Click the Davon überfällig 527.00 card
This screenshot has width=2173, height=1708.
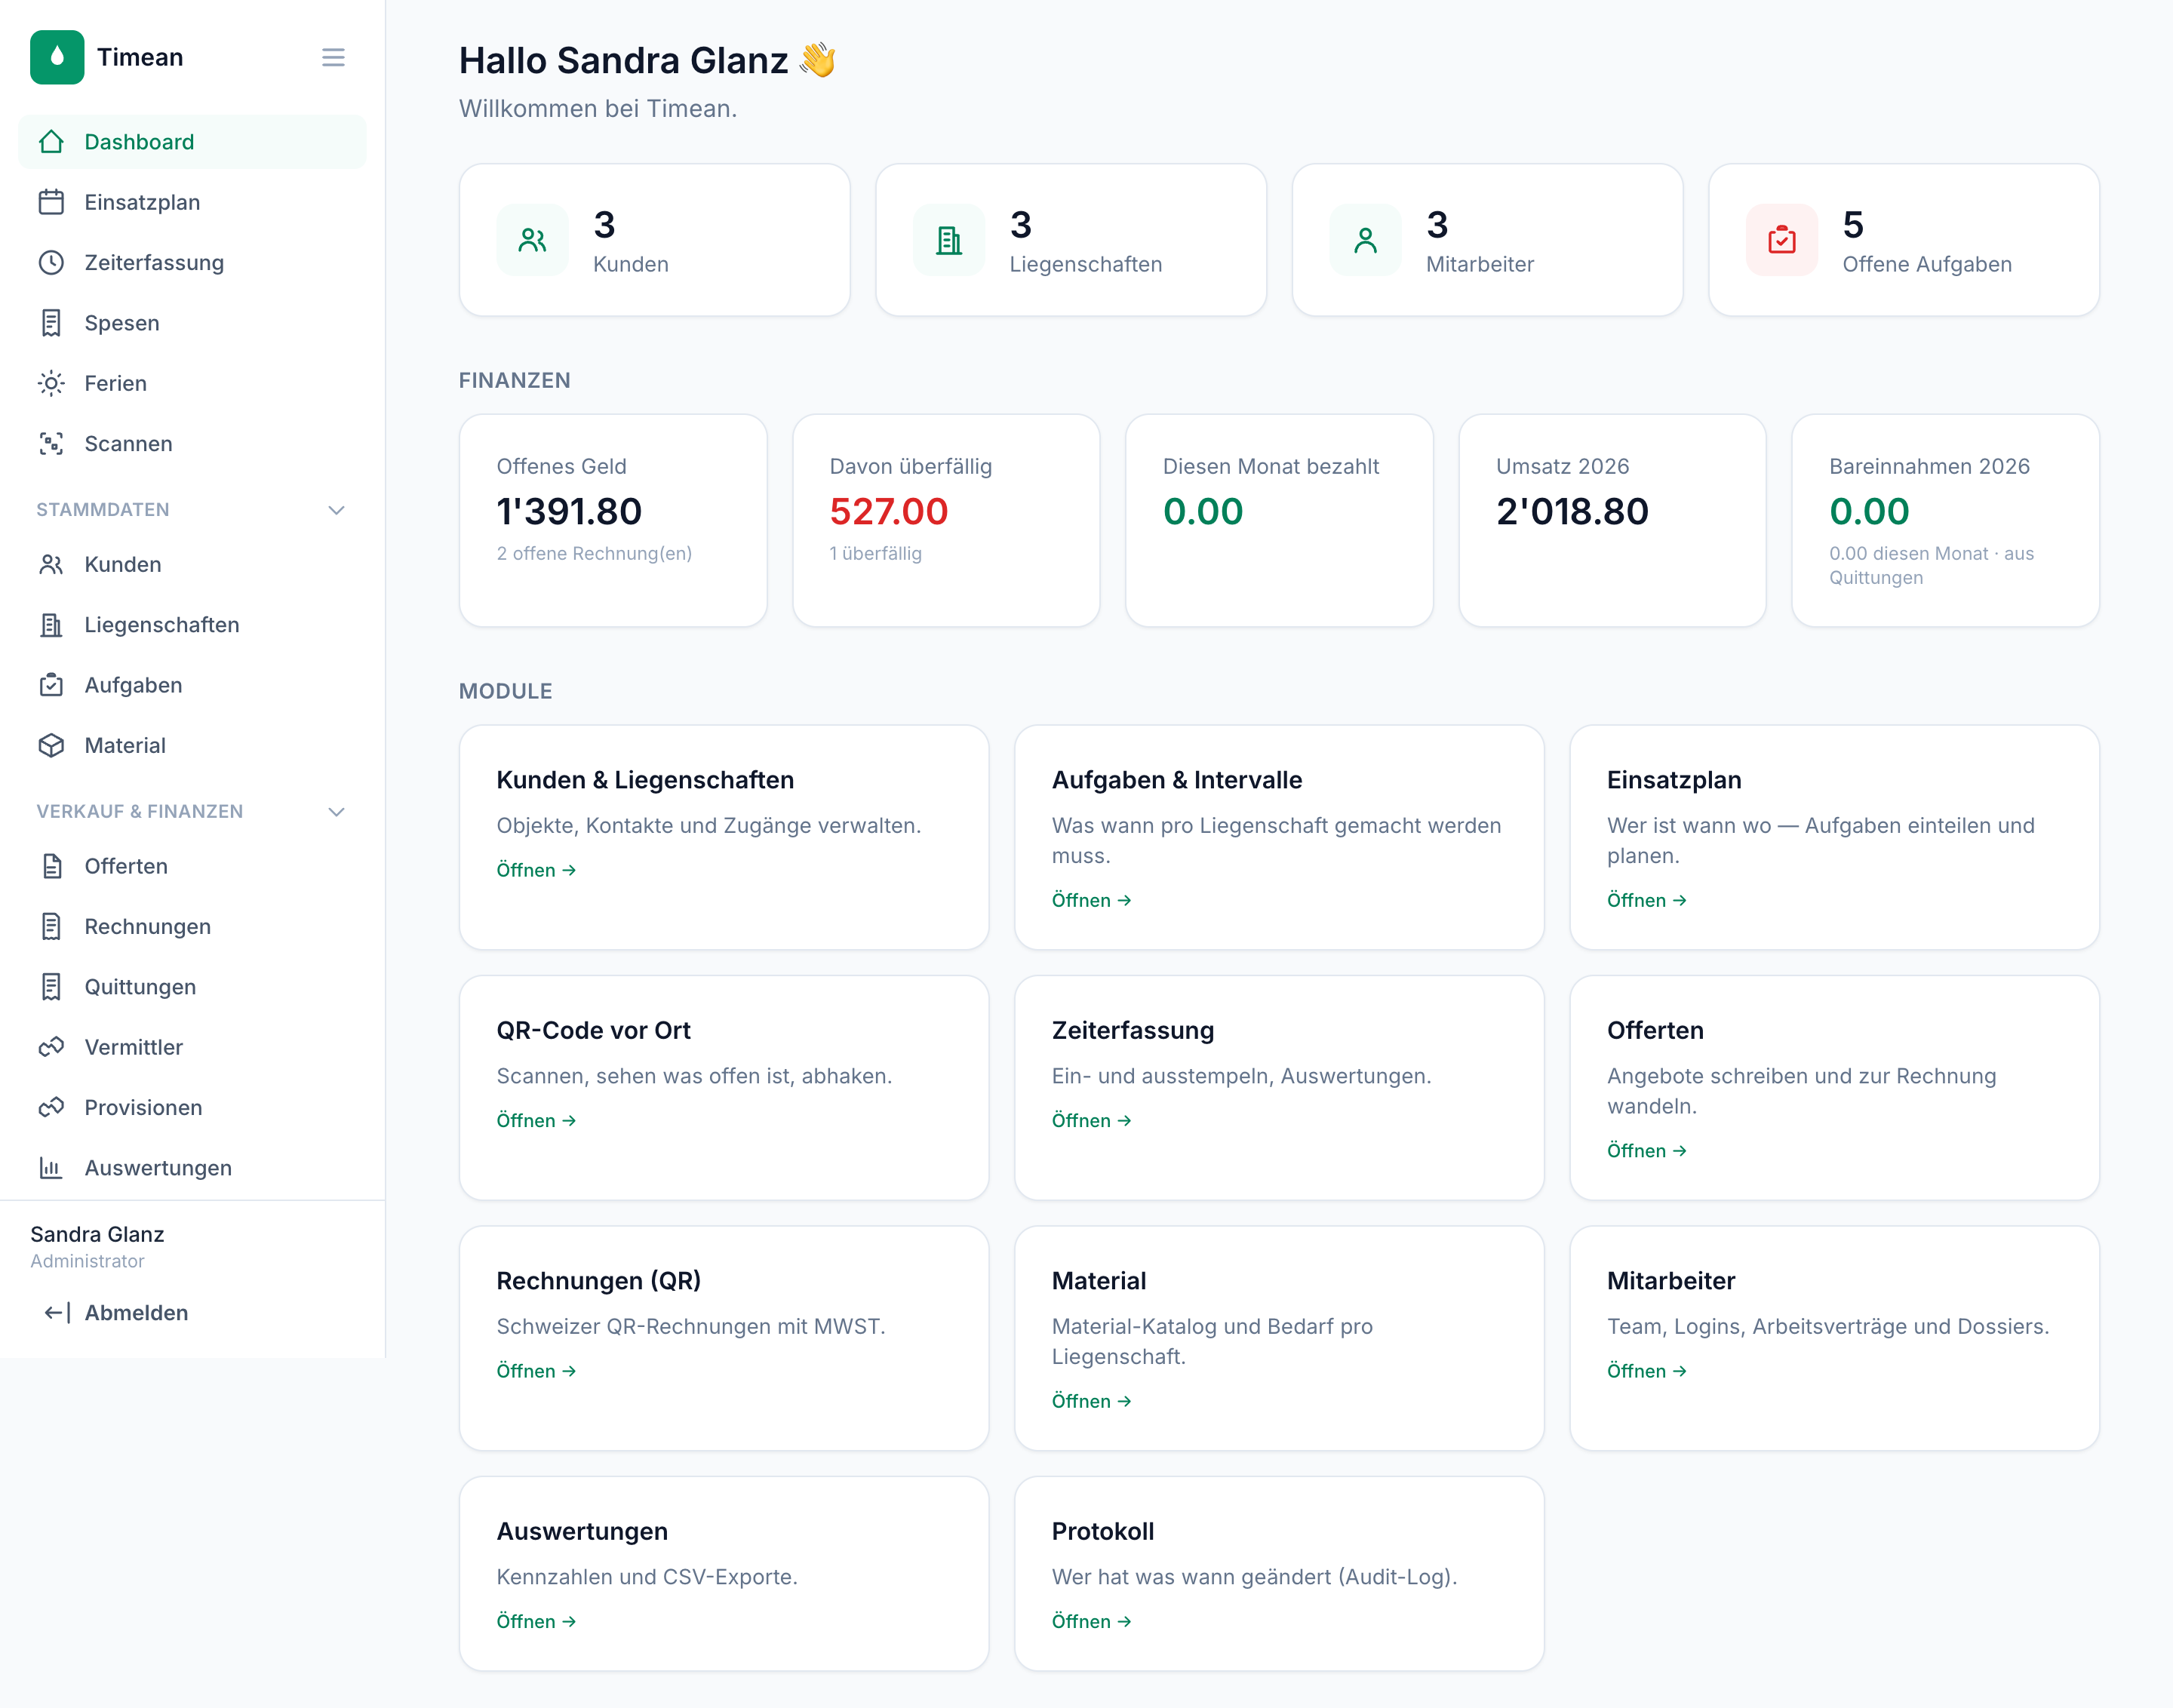coord(946,520)
